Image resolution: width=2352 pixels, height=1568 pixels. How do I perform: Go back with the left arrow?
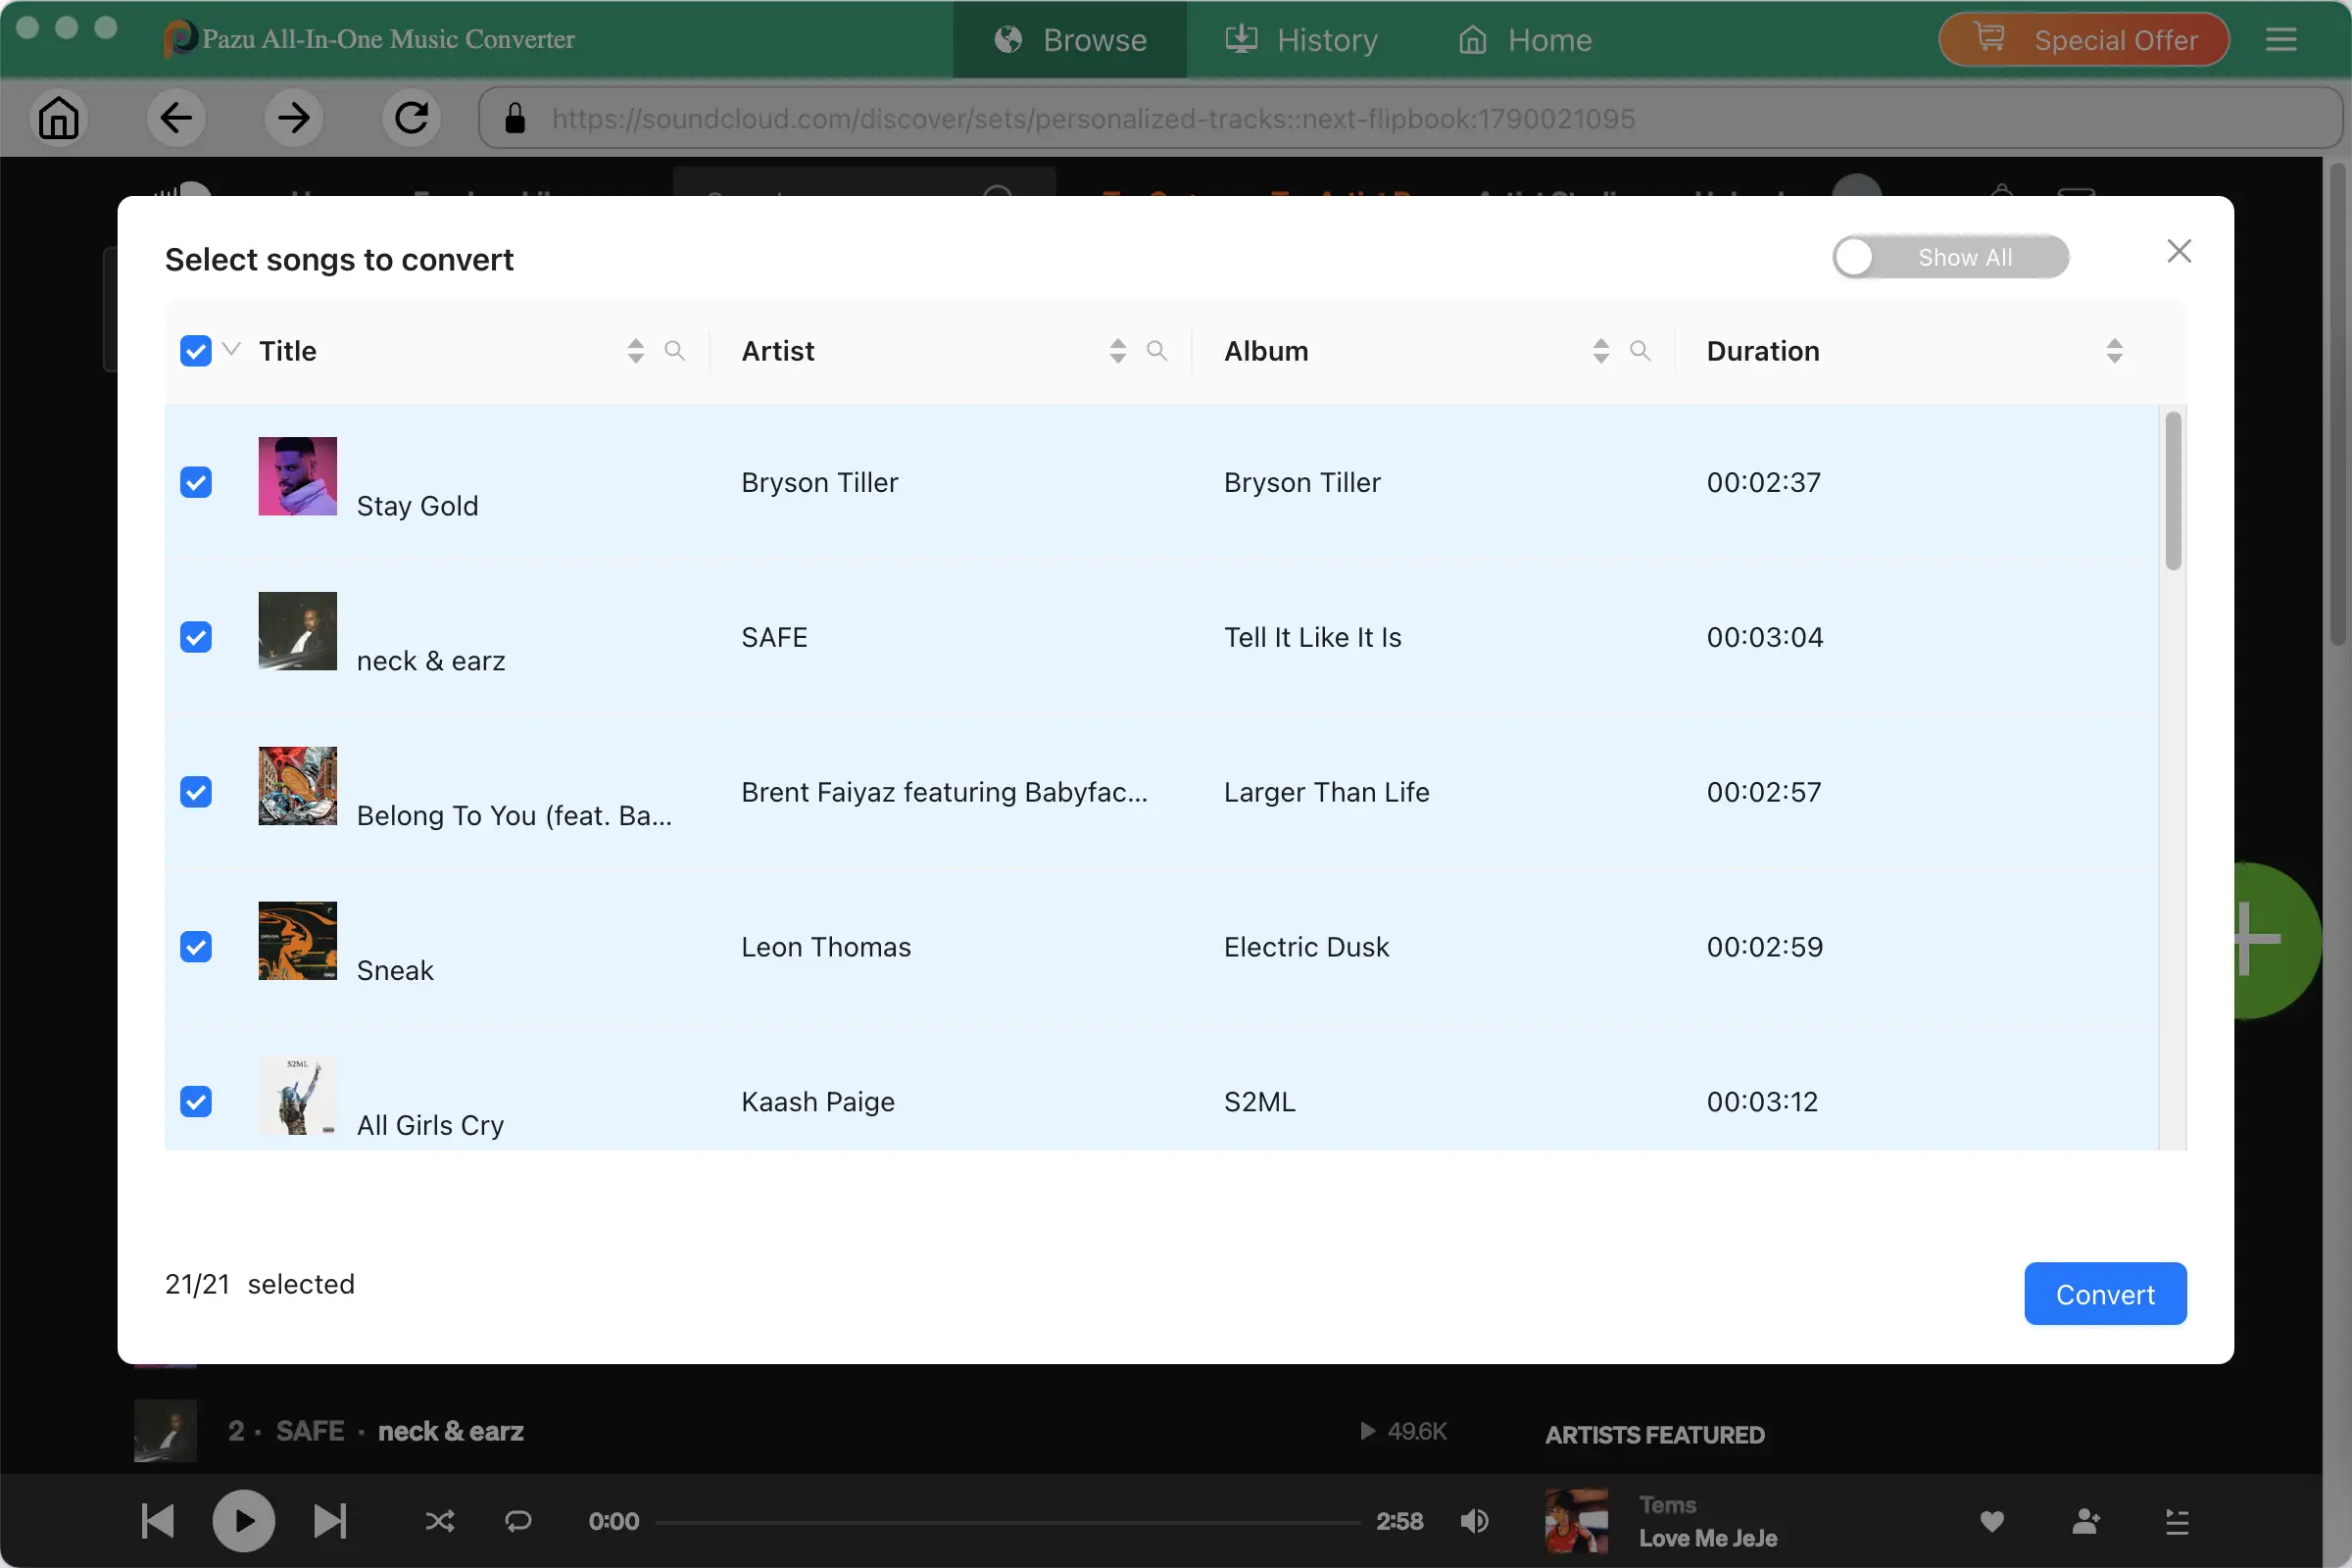(176, 118)
